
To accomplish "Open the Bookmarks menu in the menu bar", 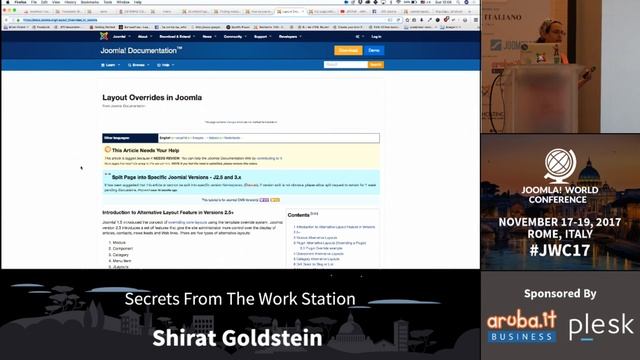I will click(89, 2).
